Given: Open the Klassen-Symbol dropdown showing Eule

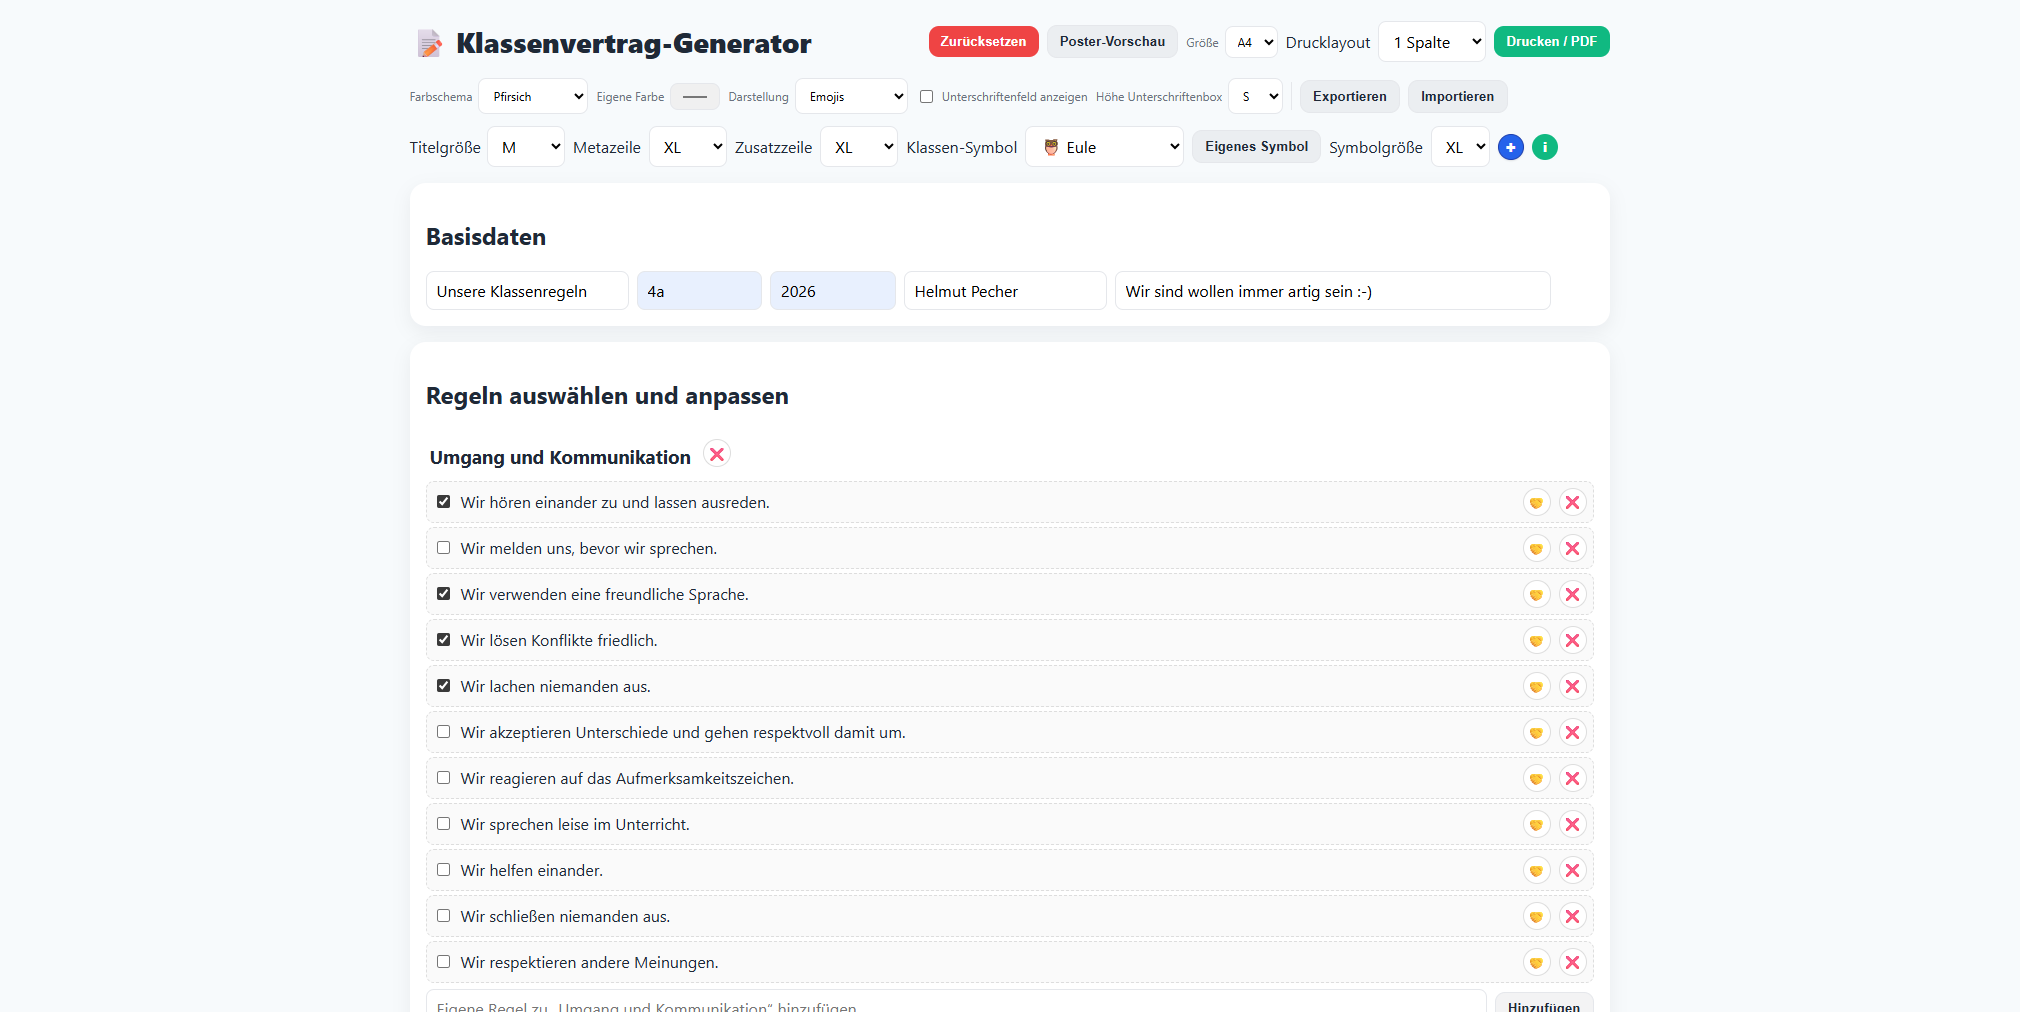Looking at the screenshot, I should 1104,146.
